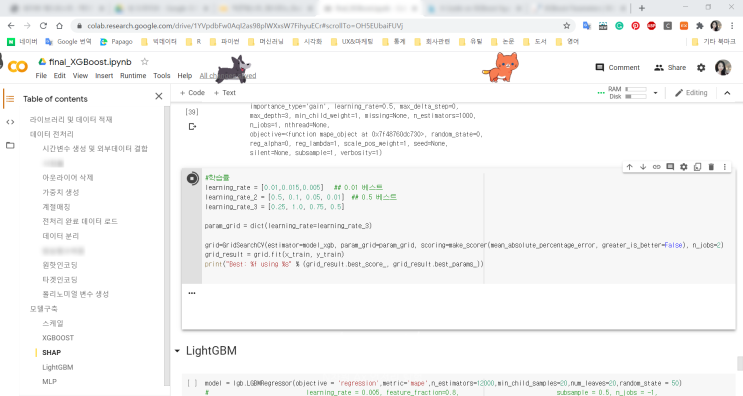Collapse the LightGBM section
Screen dimensions: 743x396
click(177, 351)
